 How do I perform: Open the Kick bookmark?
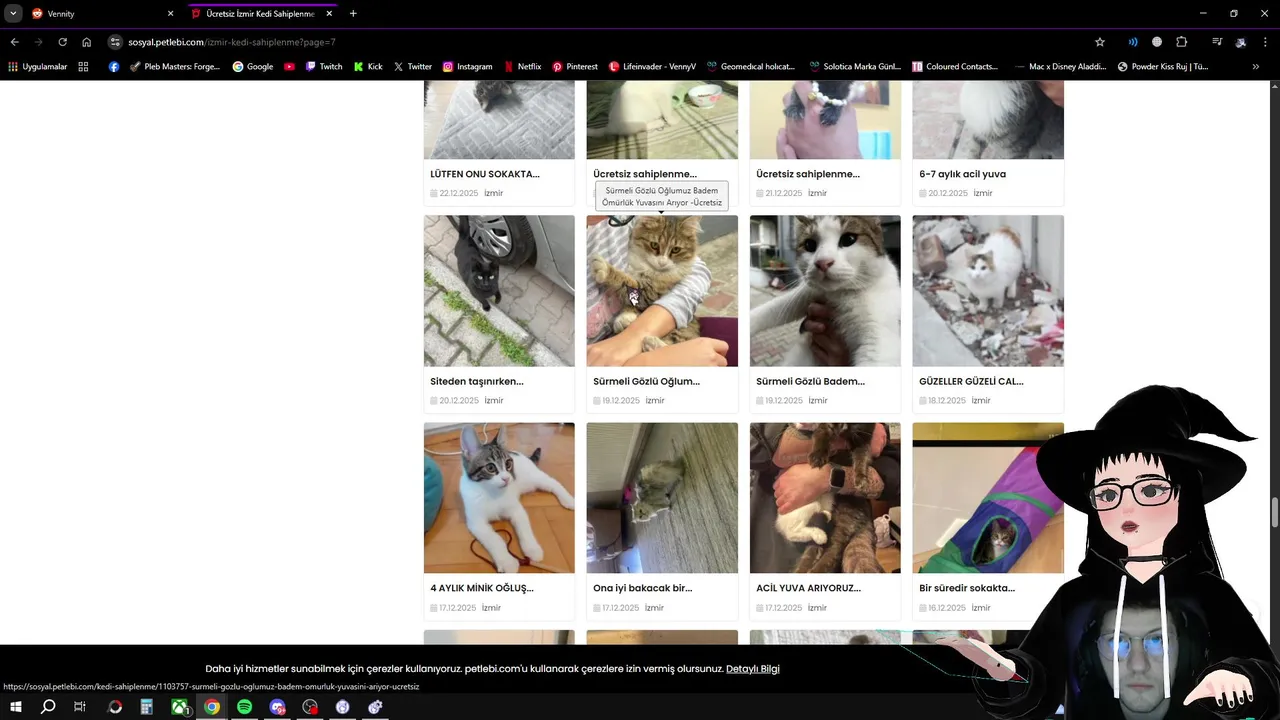368,67
